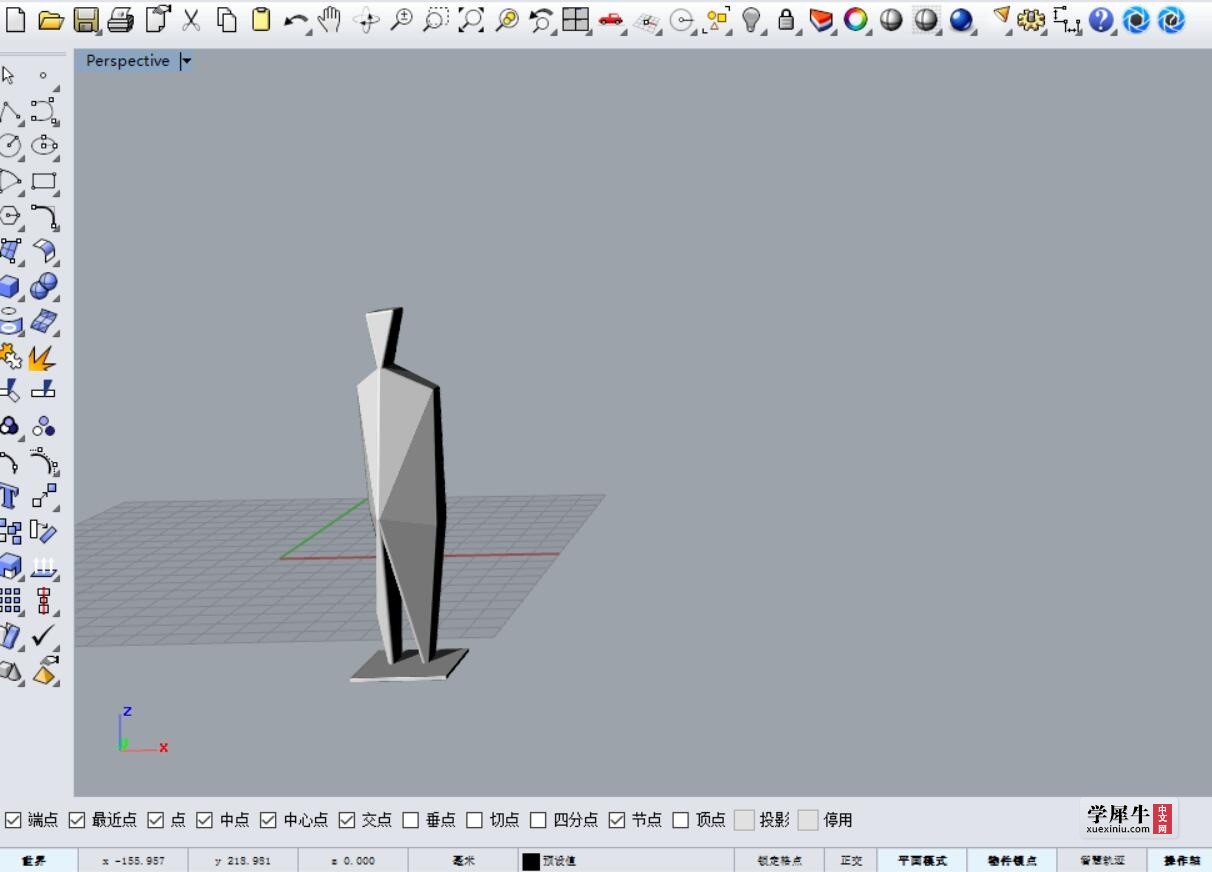The height and width of the screenshot is (872, 1212).
Task: Uncheck the 最近点 osnap checkbox
Action: (77, 820)
